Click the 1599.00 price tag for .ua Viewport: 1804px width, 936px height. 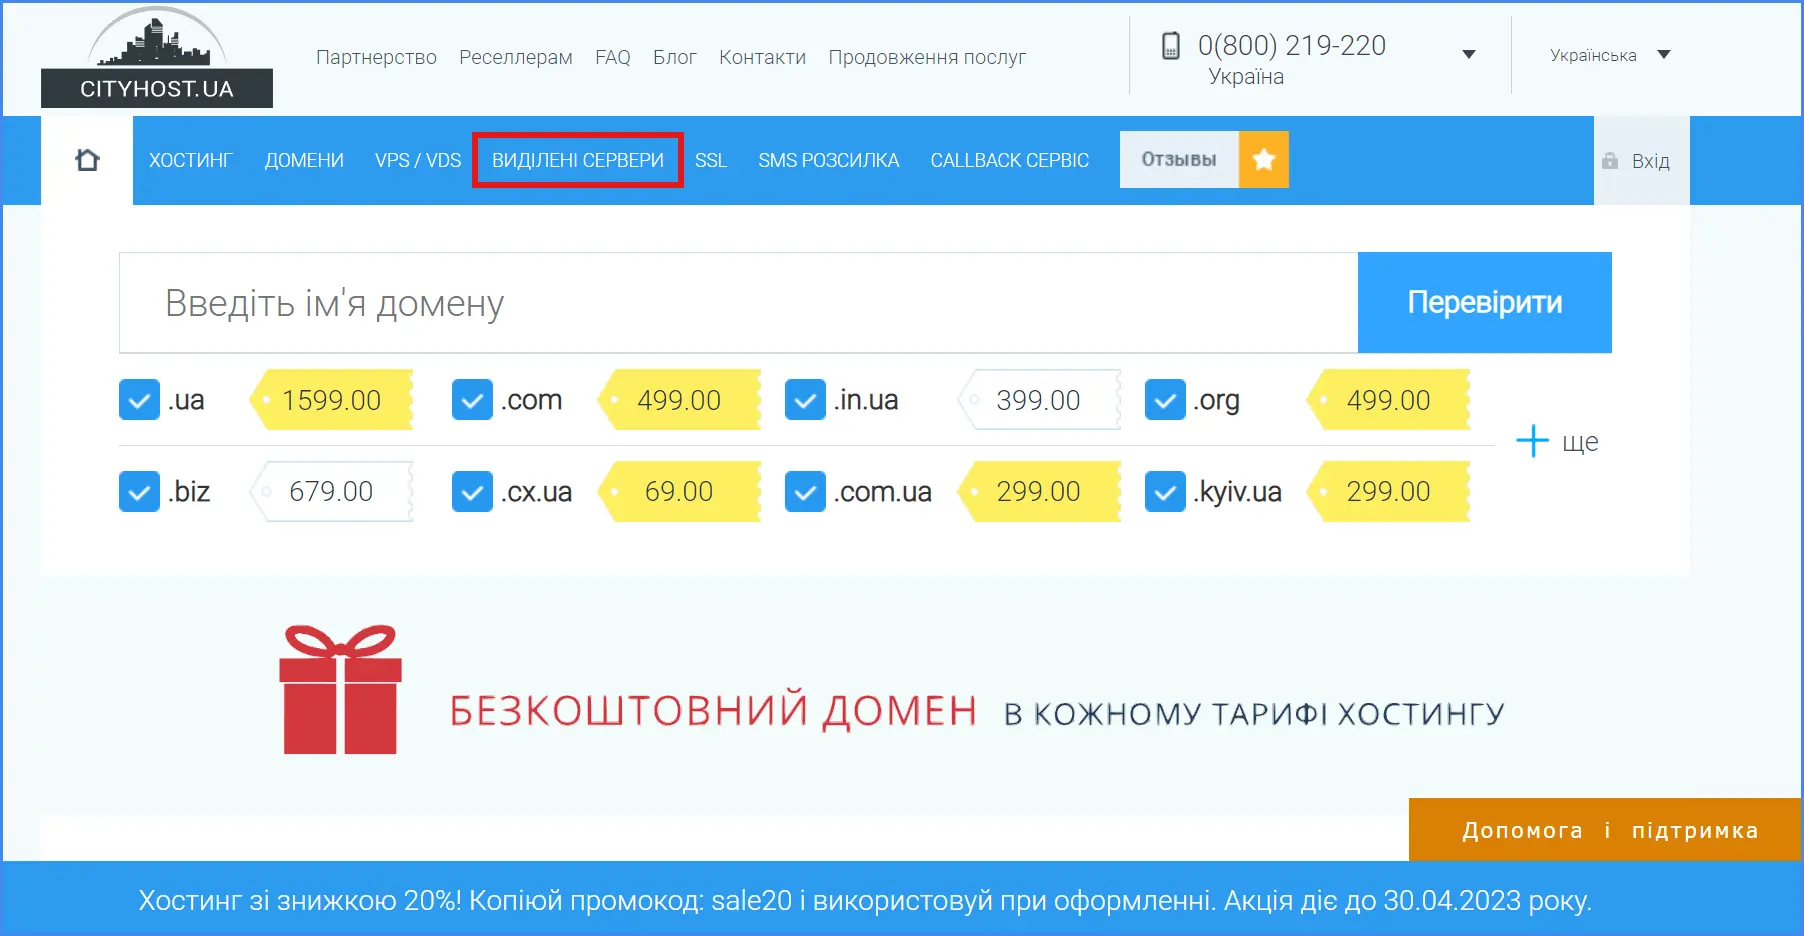click(x=331, y=400)
